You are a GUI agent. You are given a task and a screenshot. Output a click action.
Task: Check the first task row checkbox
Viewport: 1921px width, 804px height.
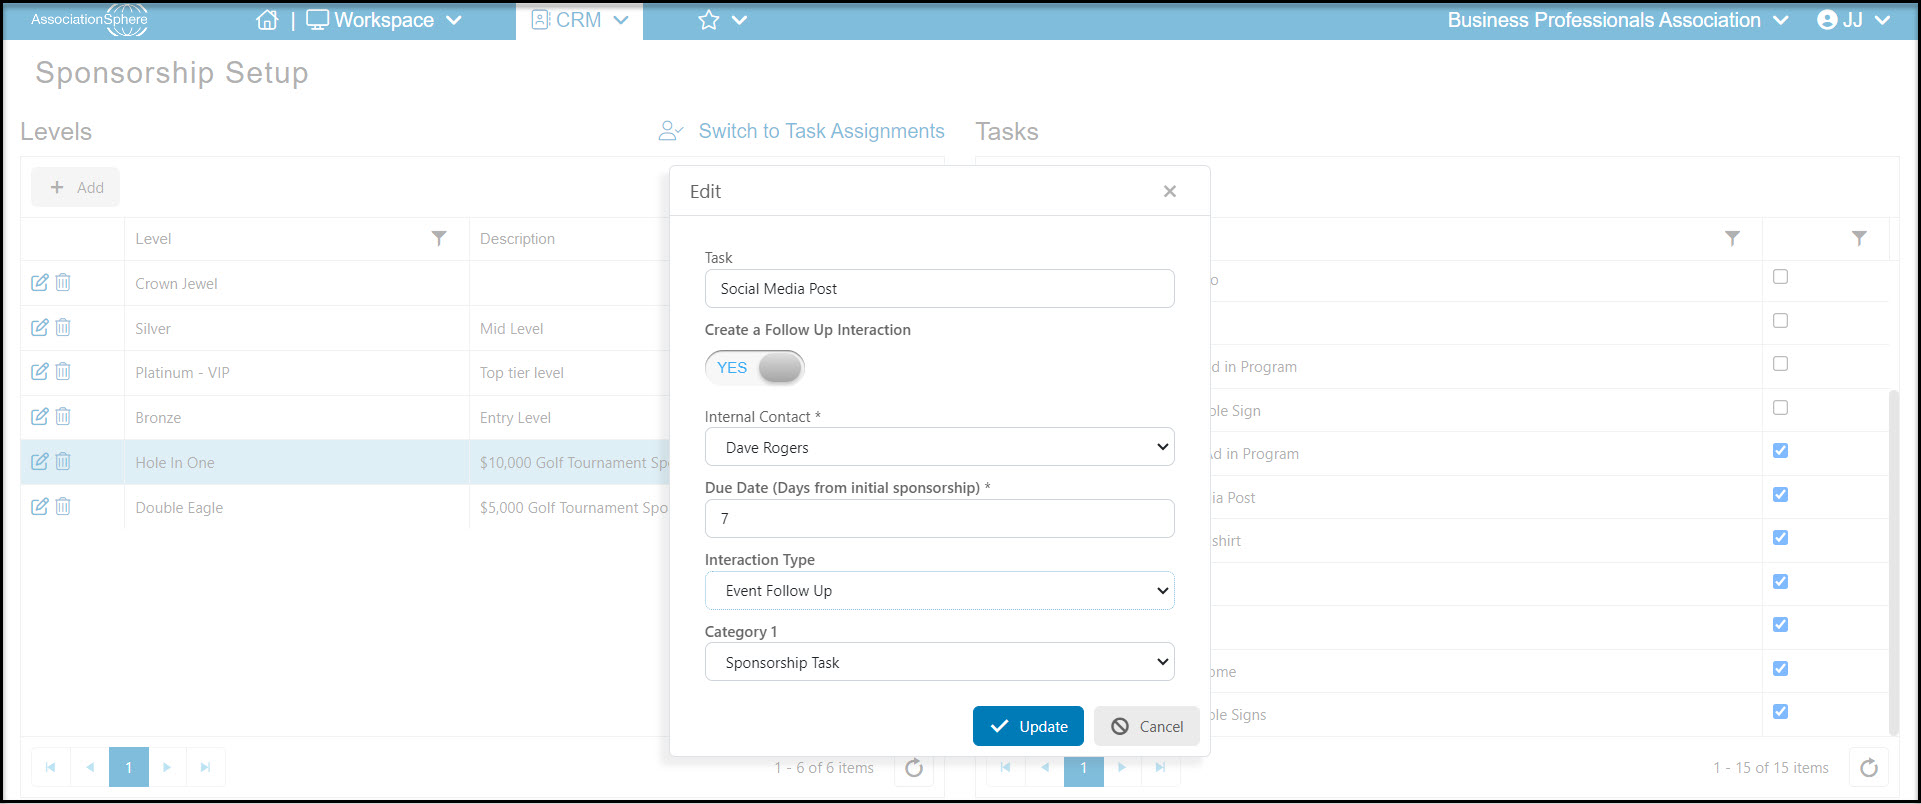click(x=1780, y=277)
